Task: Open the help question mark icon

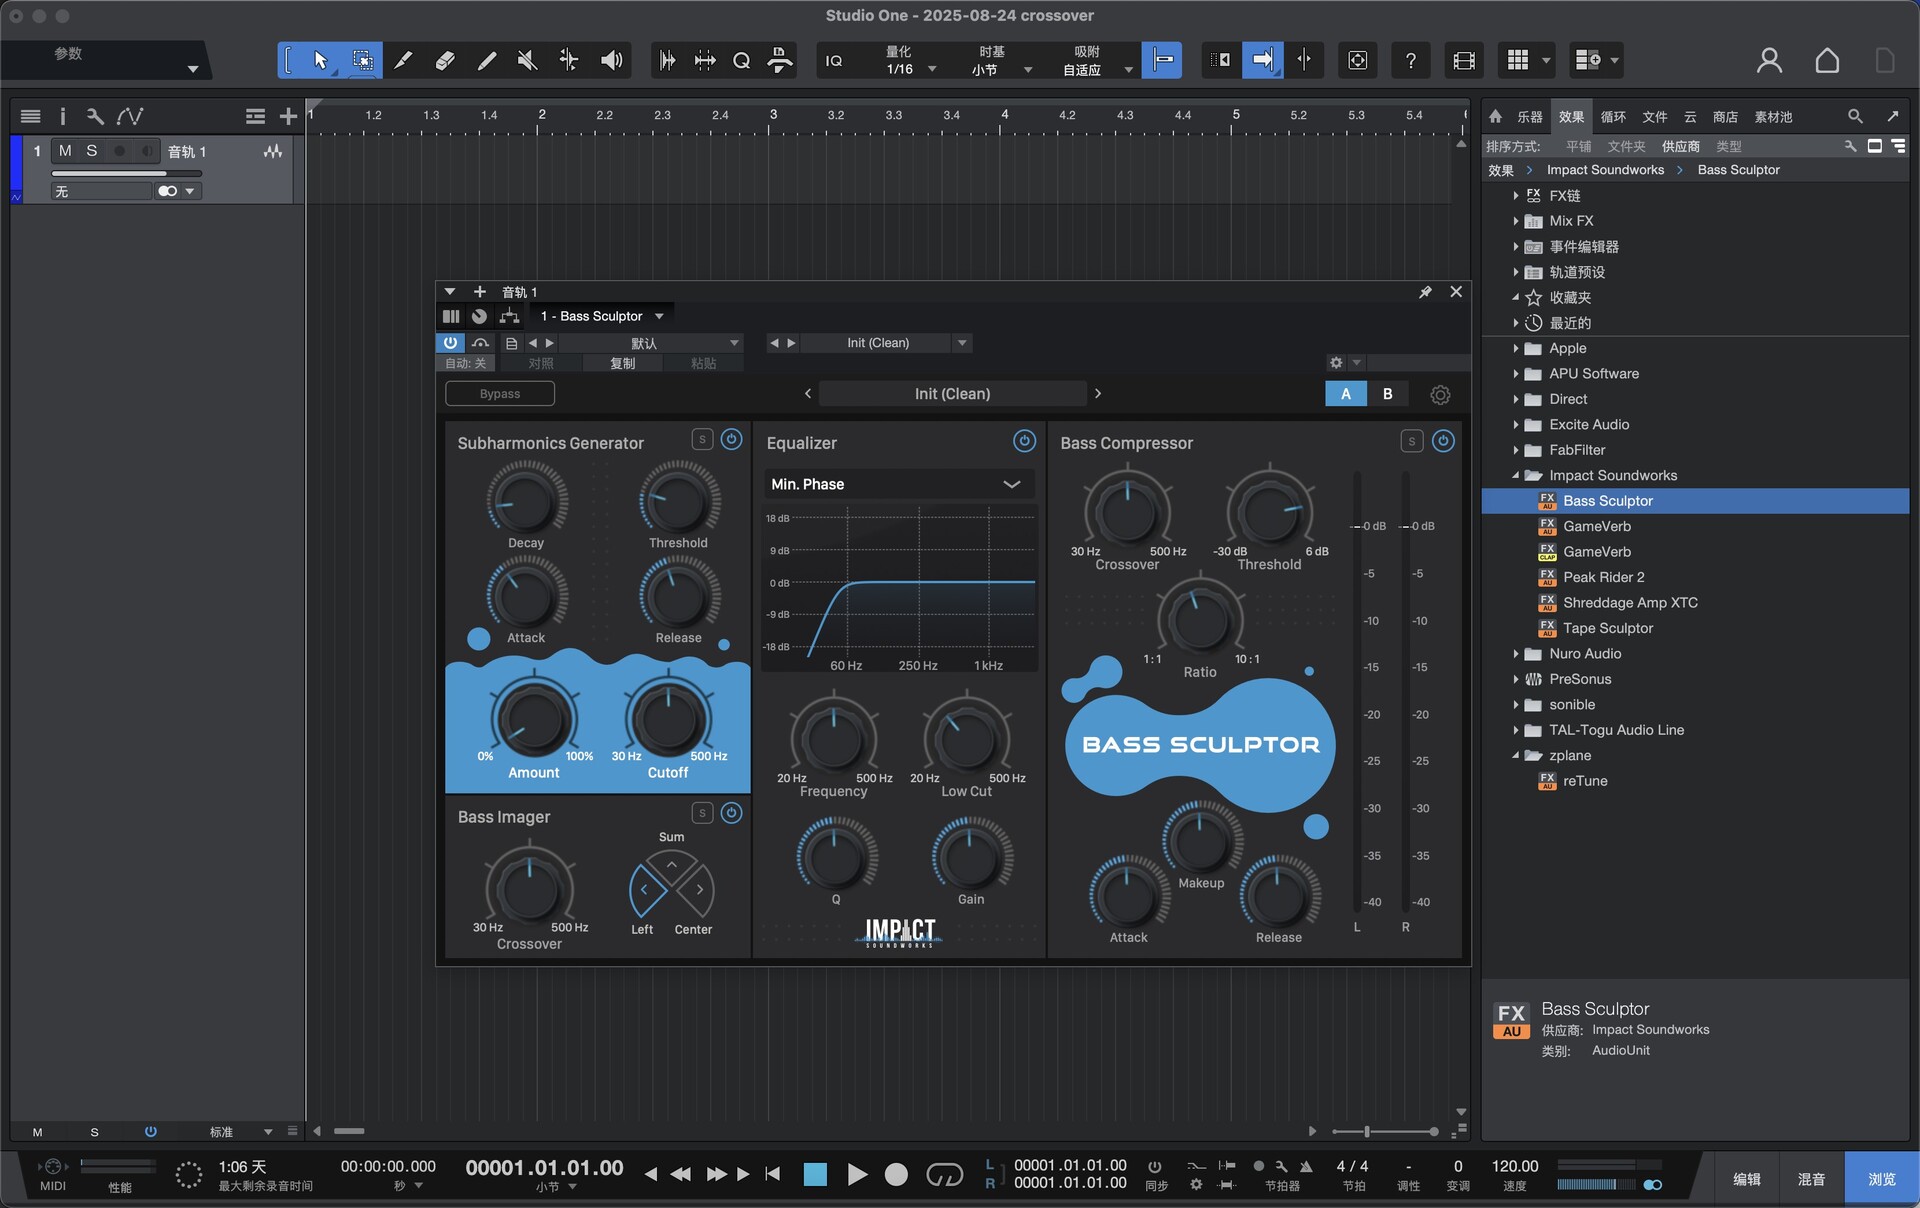Action: pos(1410,61)
